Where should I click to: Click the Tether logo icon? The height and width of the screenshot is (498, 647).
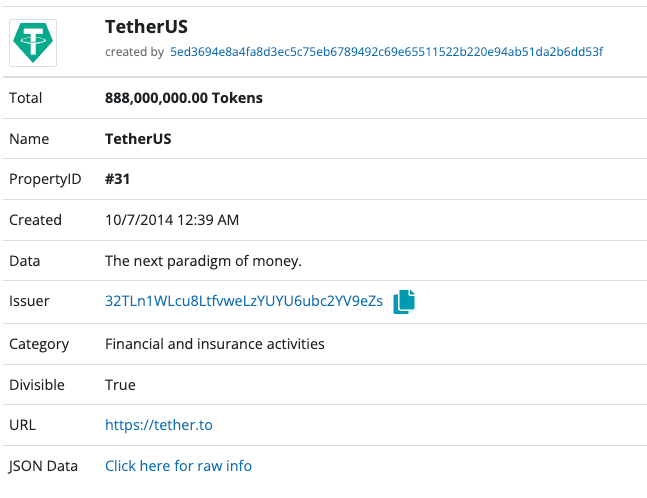(x=33, y=43)
